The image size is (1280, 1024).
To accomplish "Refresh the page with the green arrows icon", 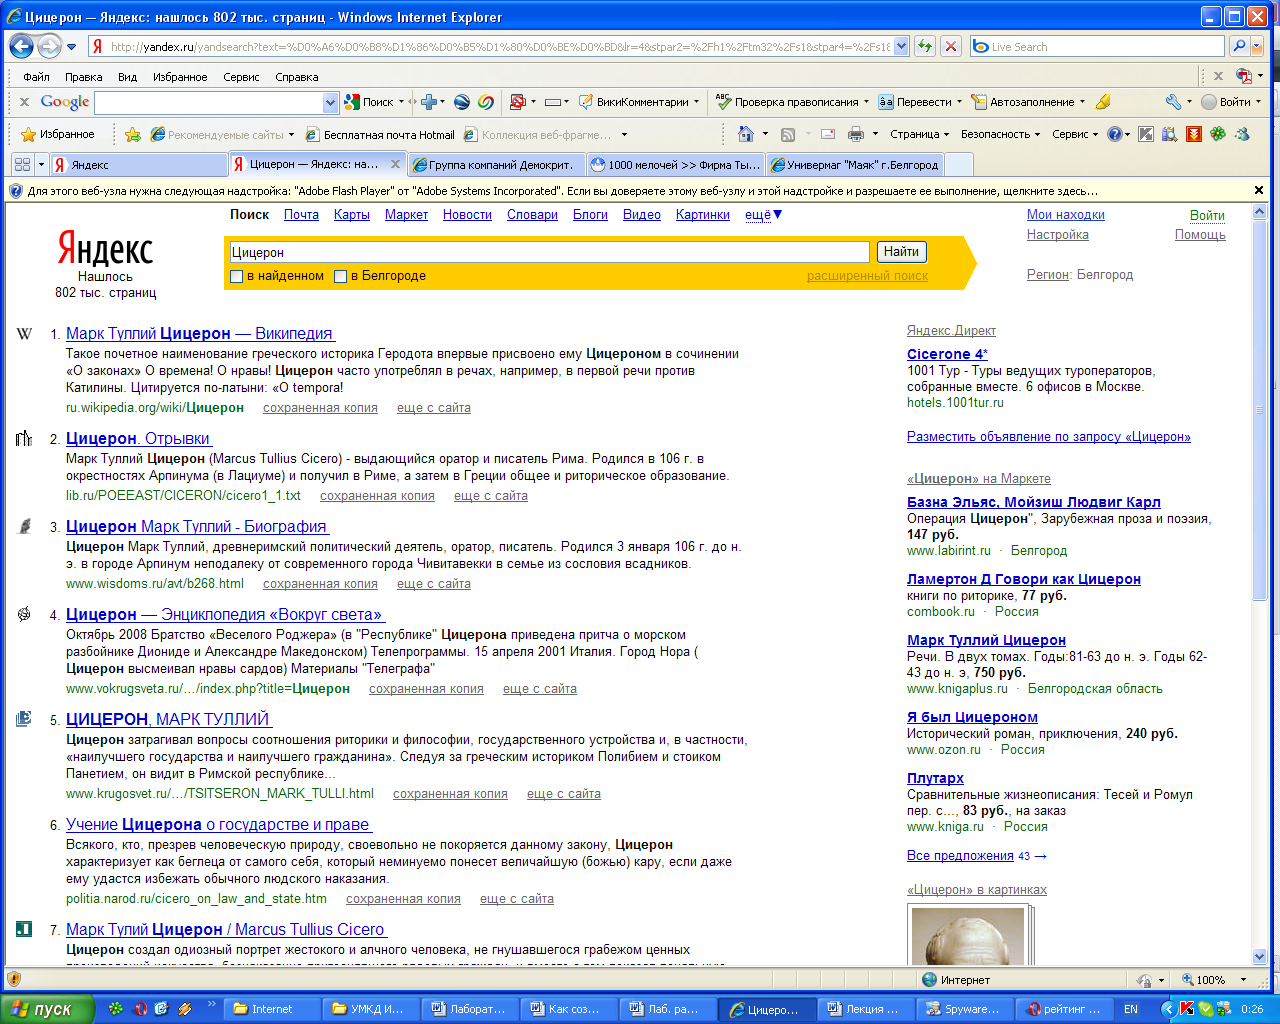I will click(925, 46).
